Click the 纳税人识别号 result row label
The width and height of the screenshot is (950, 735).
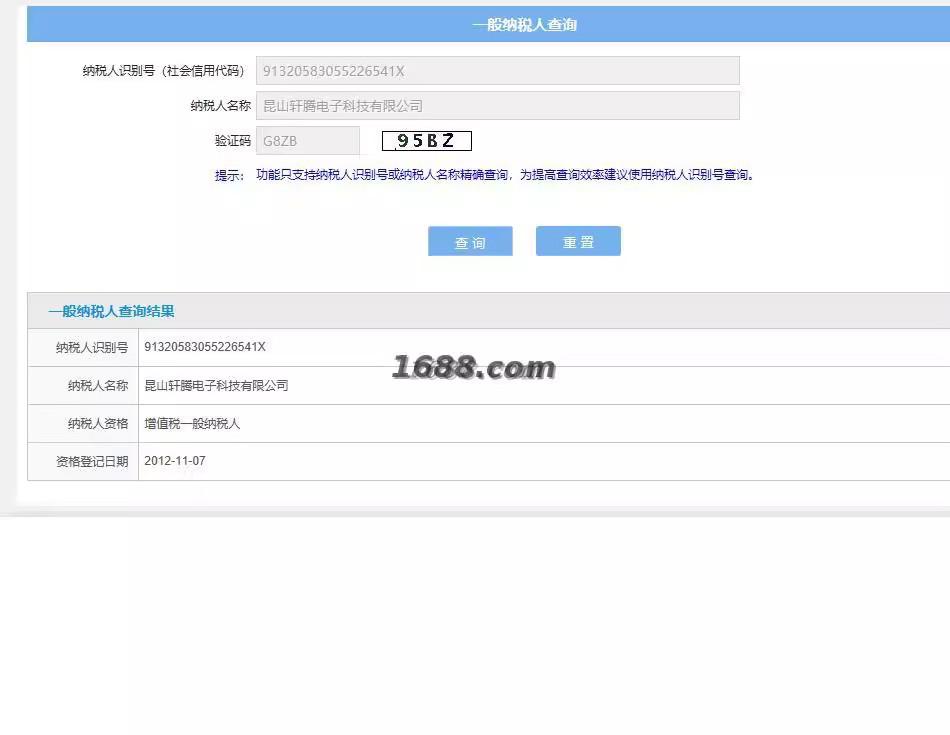92,347
